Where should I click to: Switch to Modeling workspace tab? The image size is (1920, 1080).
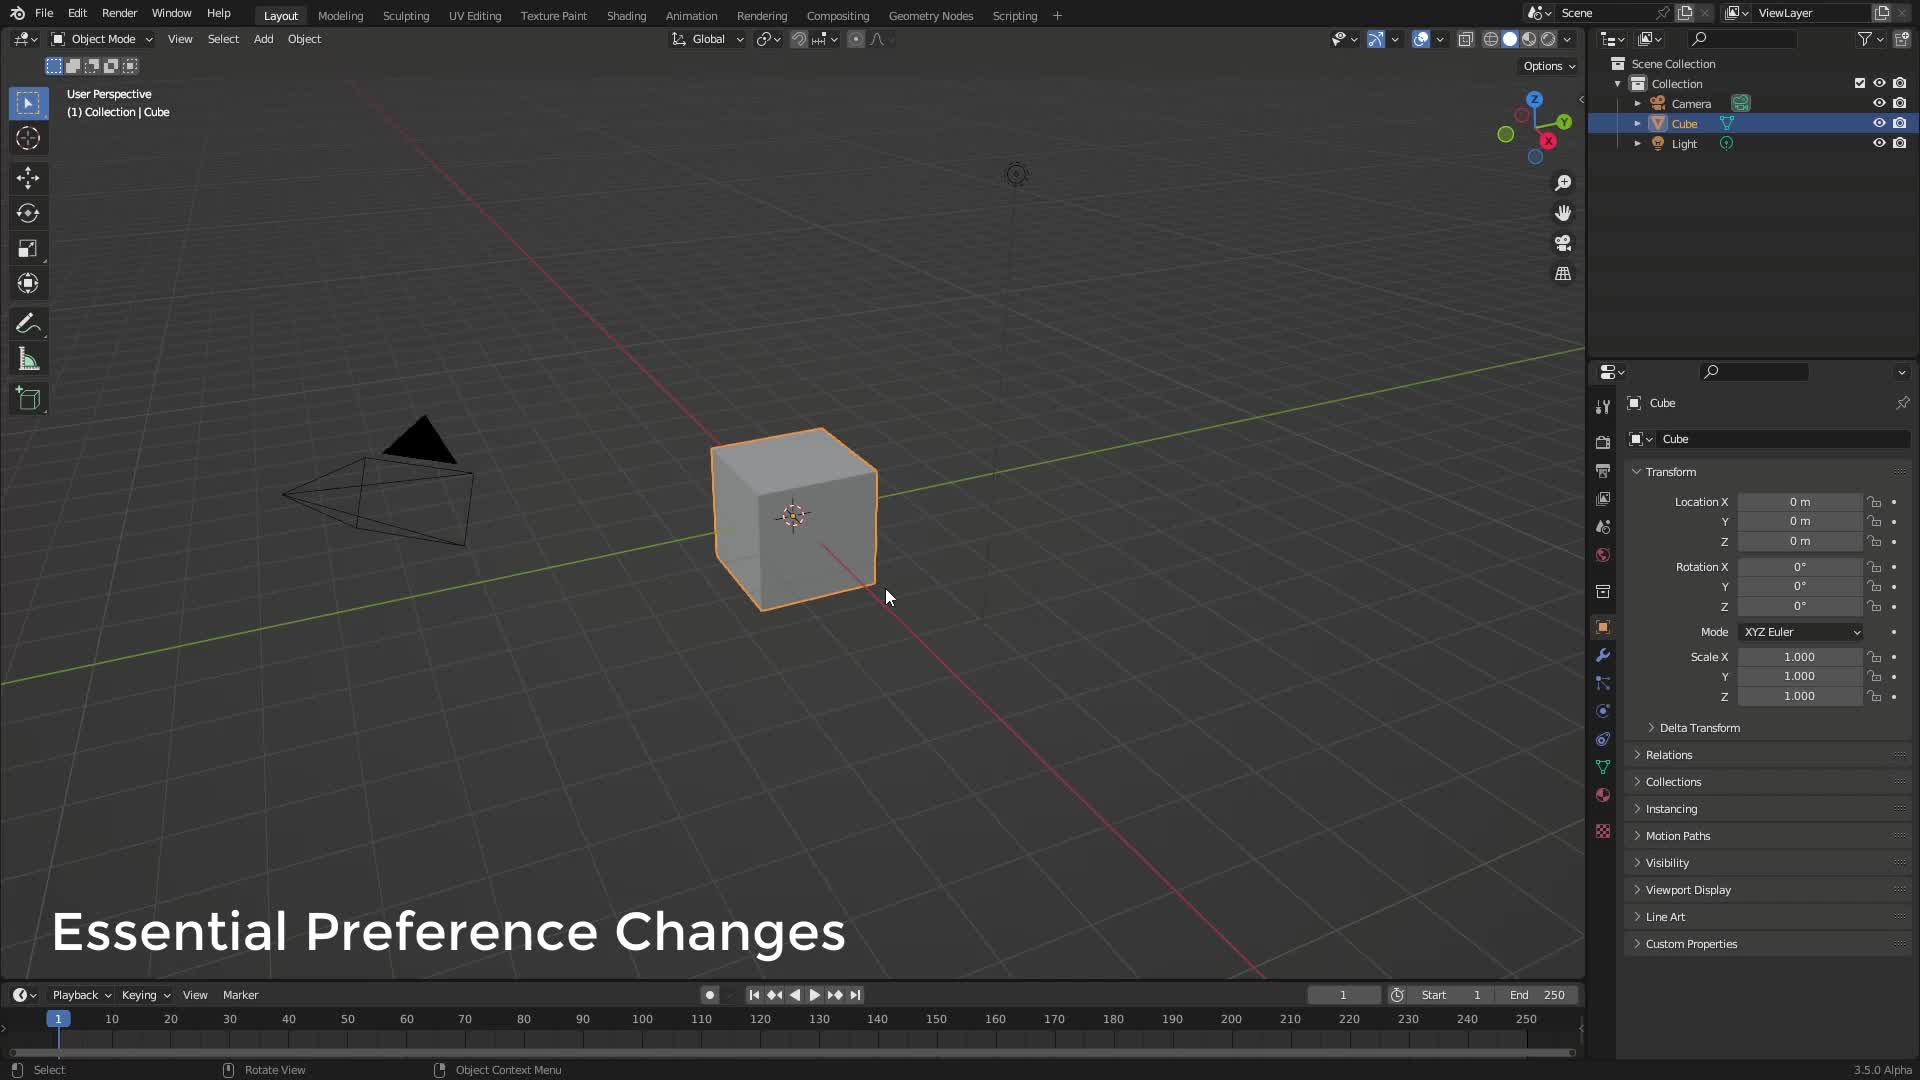340,15
